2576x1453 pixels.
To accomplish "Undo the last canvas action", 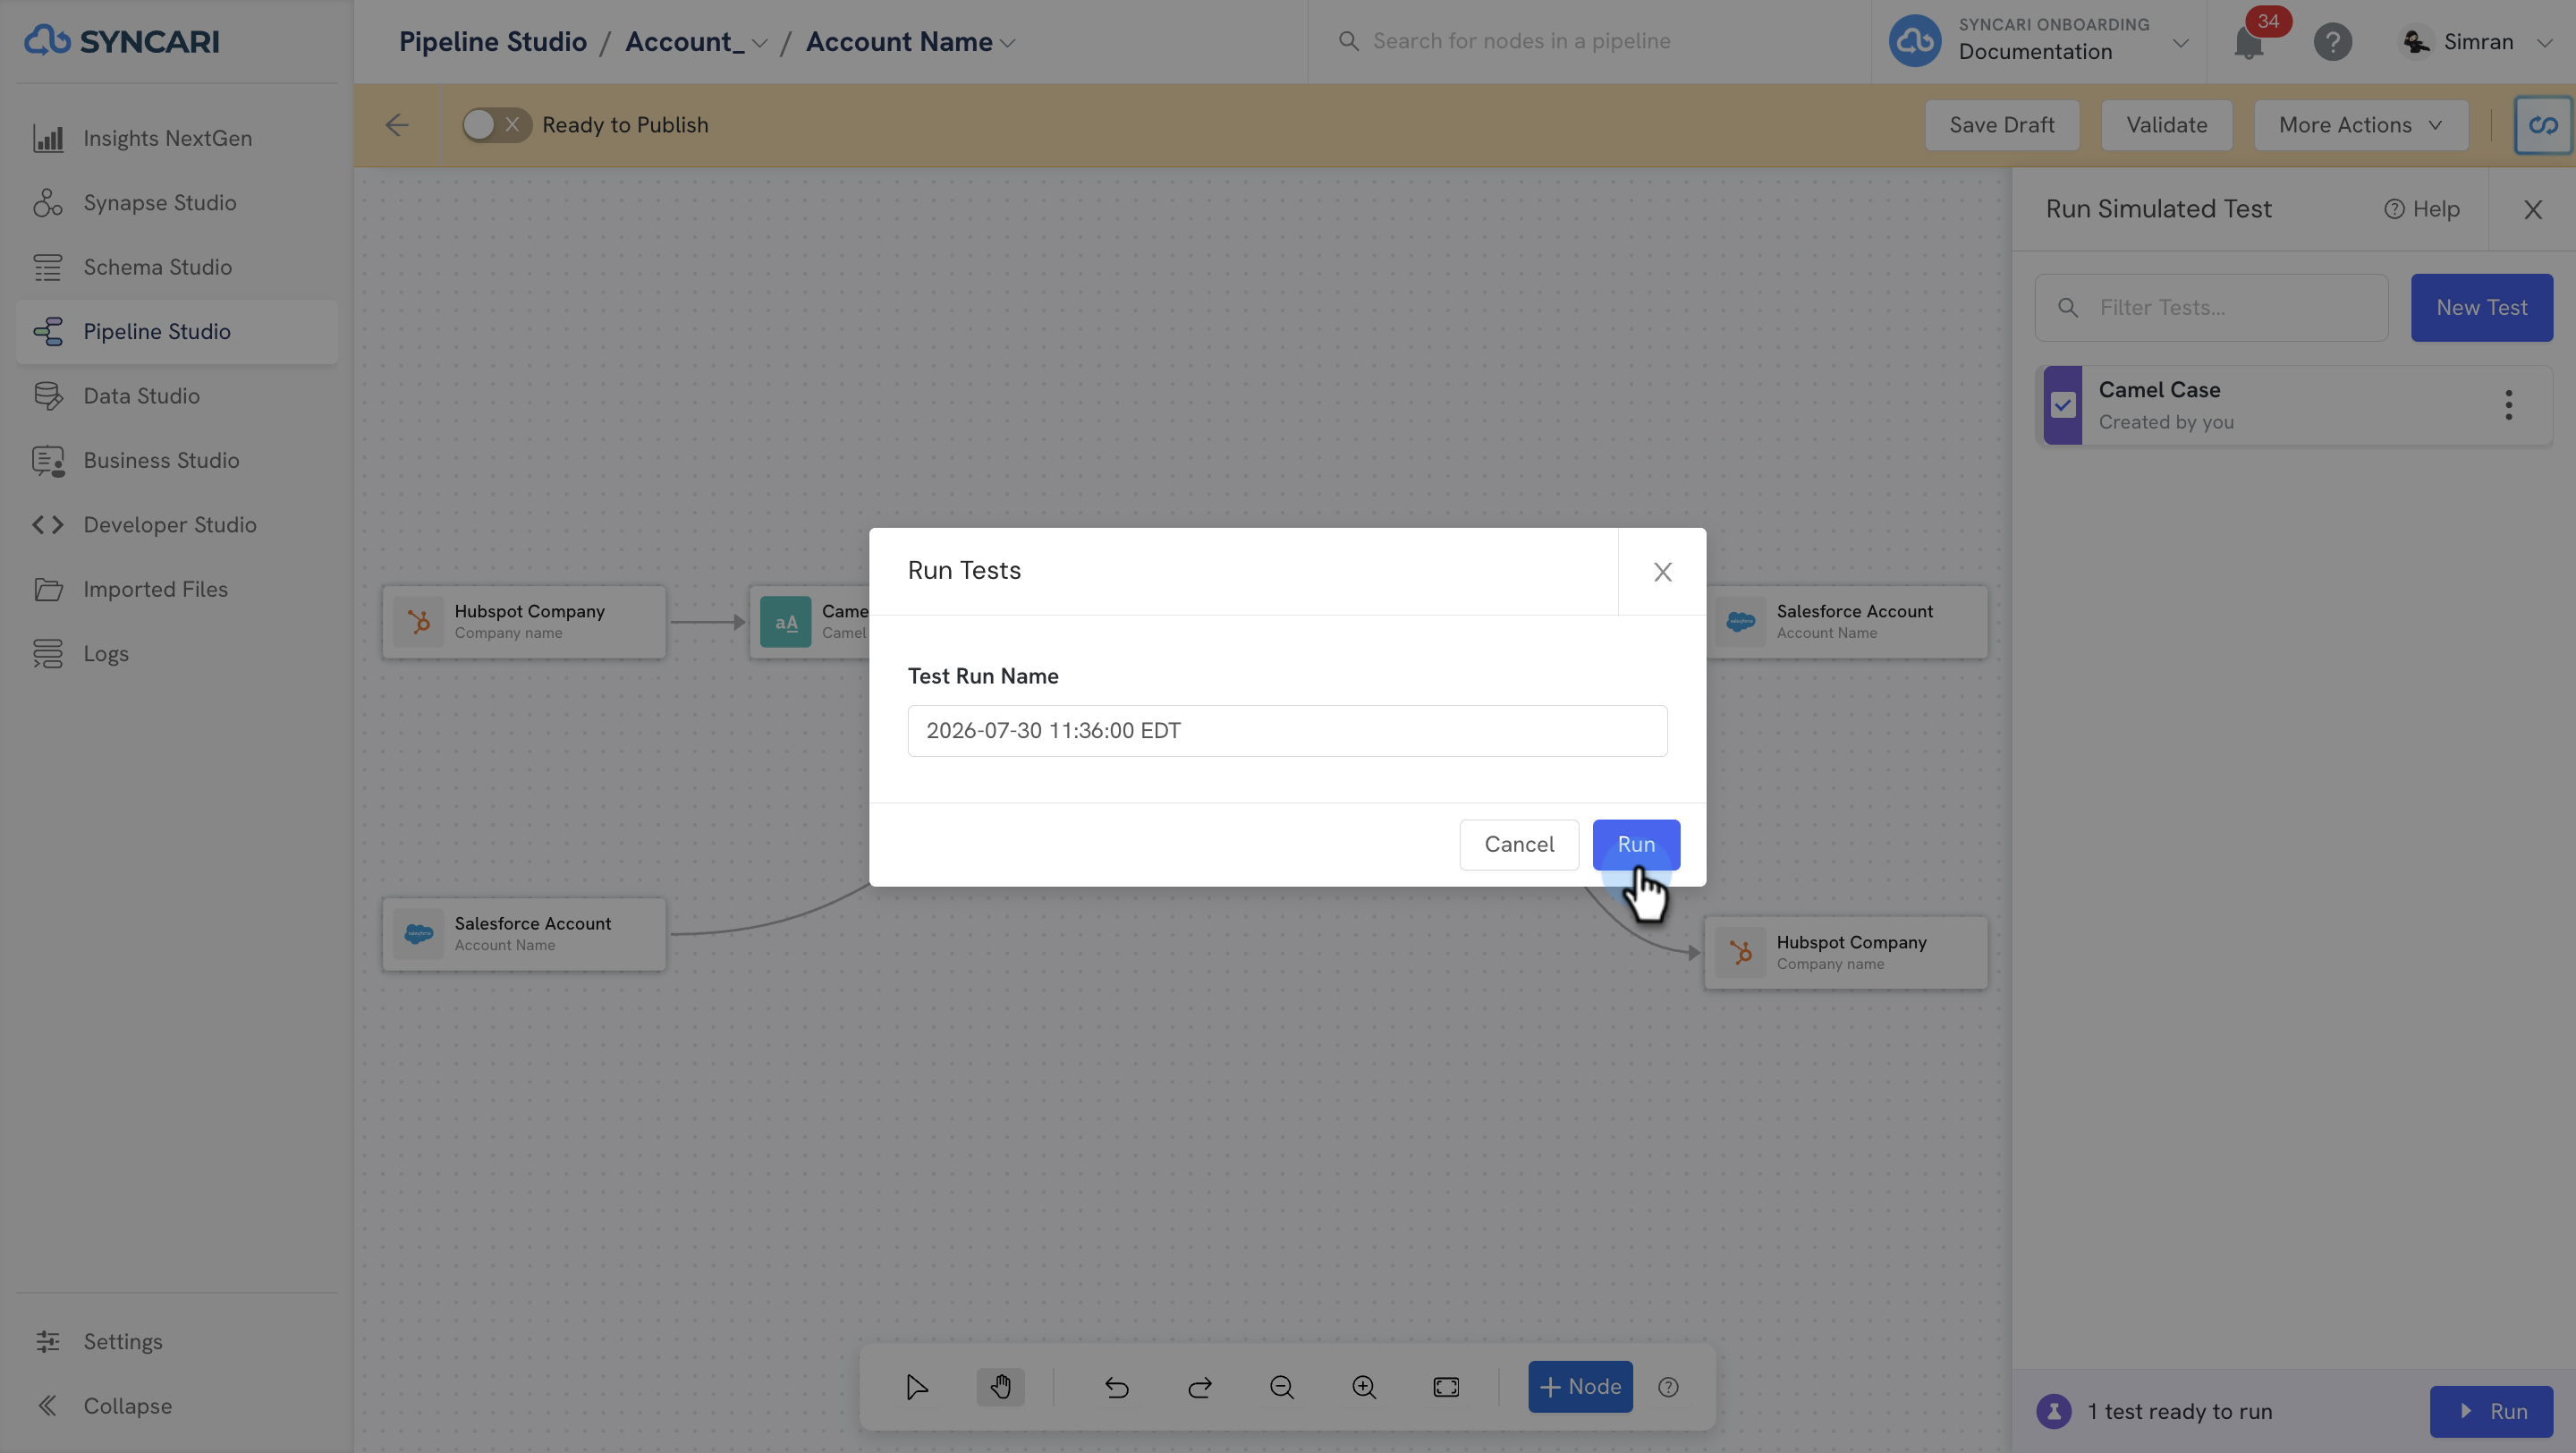I will coord(1117,1387).
